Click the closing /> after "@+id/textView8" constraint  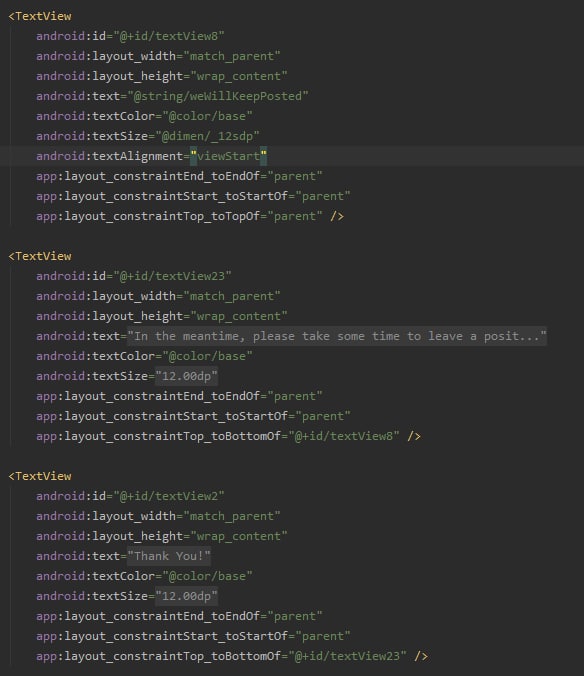tap(414, 436)
